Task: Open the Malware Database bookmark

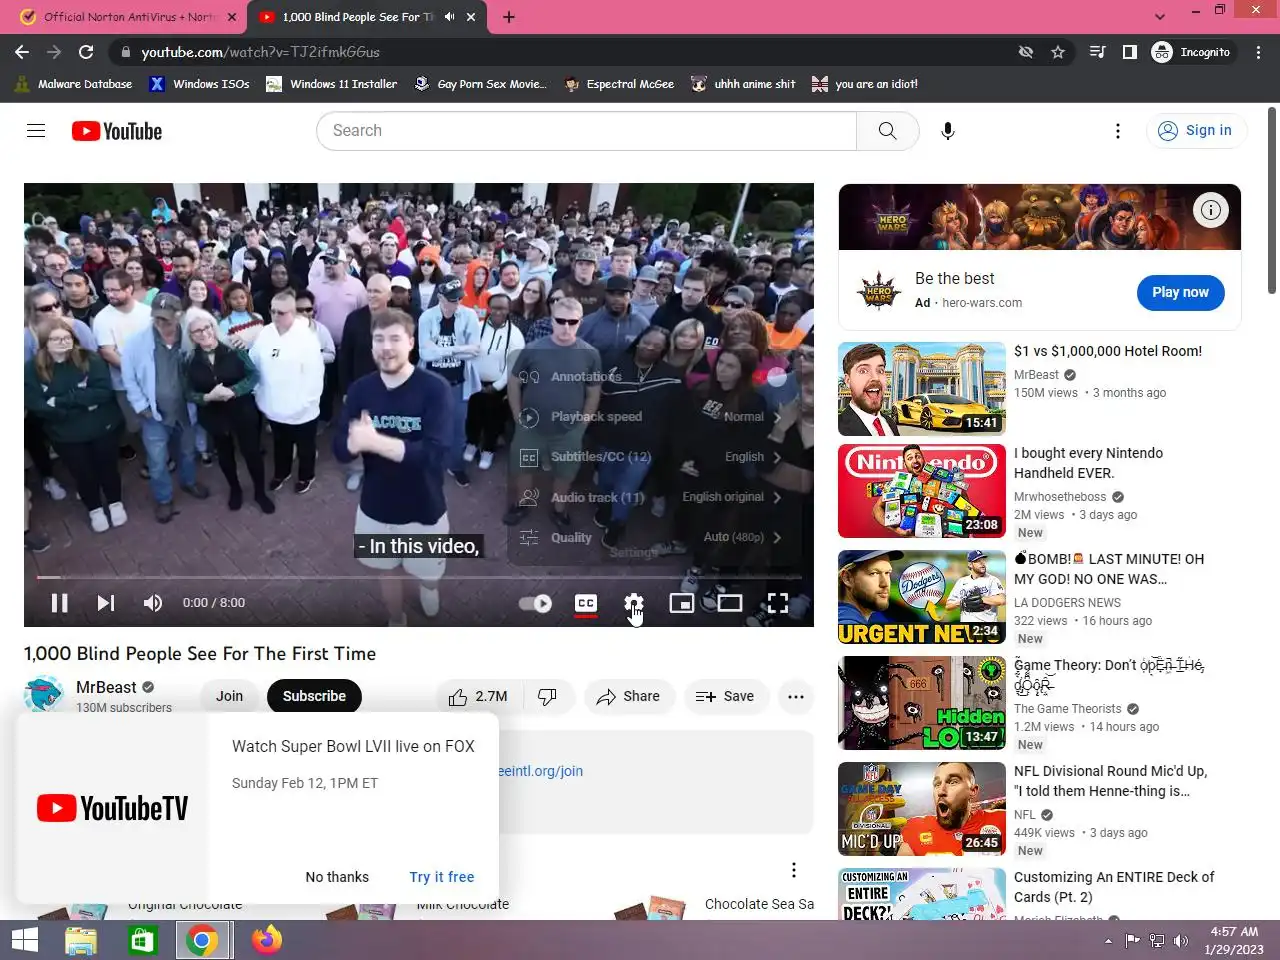Action: (x=74, y=84)
